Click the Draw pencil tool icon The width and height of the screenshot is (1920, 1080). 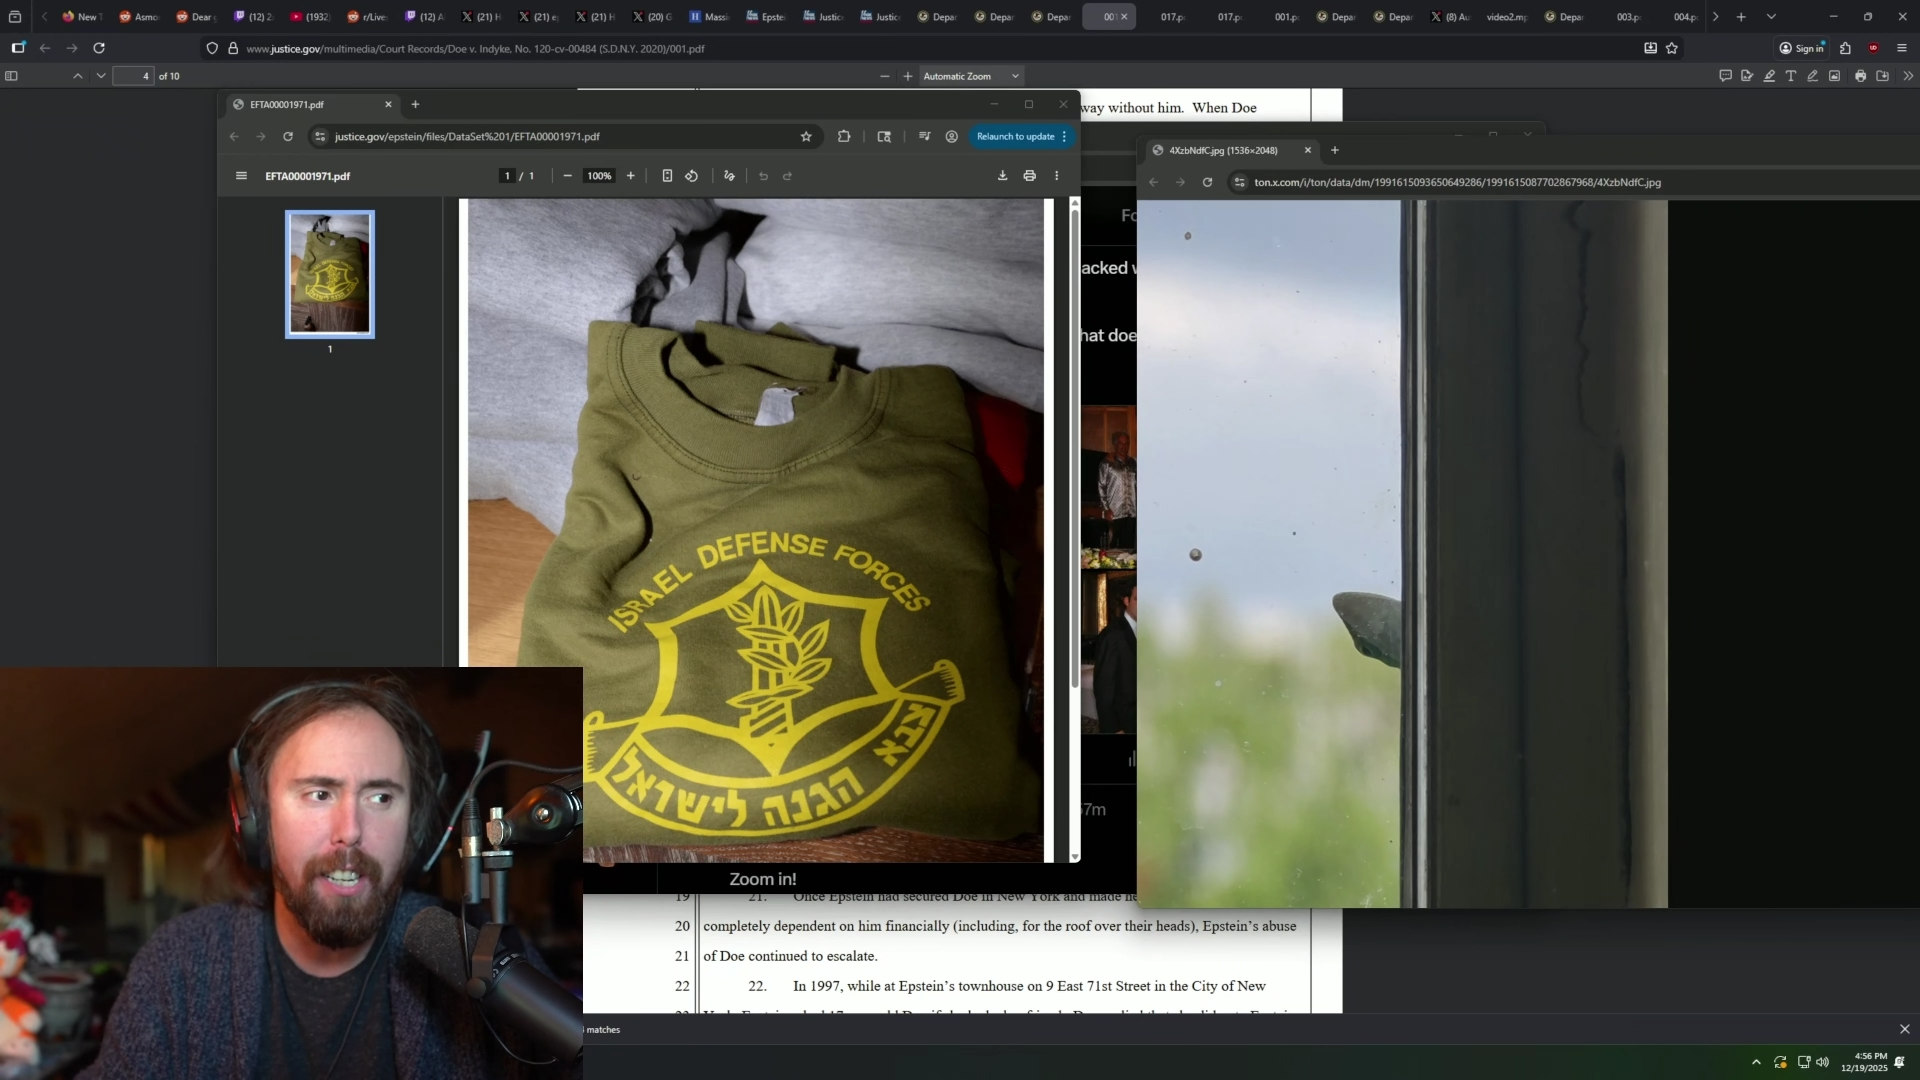[1812, 76]
